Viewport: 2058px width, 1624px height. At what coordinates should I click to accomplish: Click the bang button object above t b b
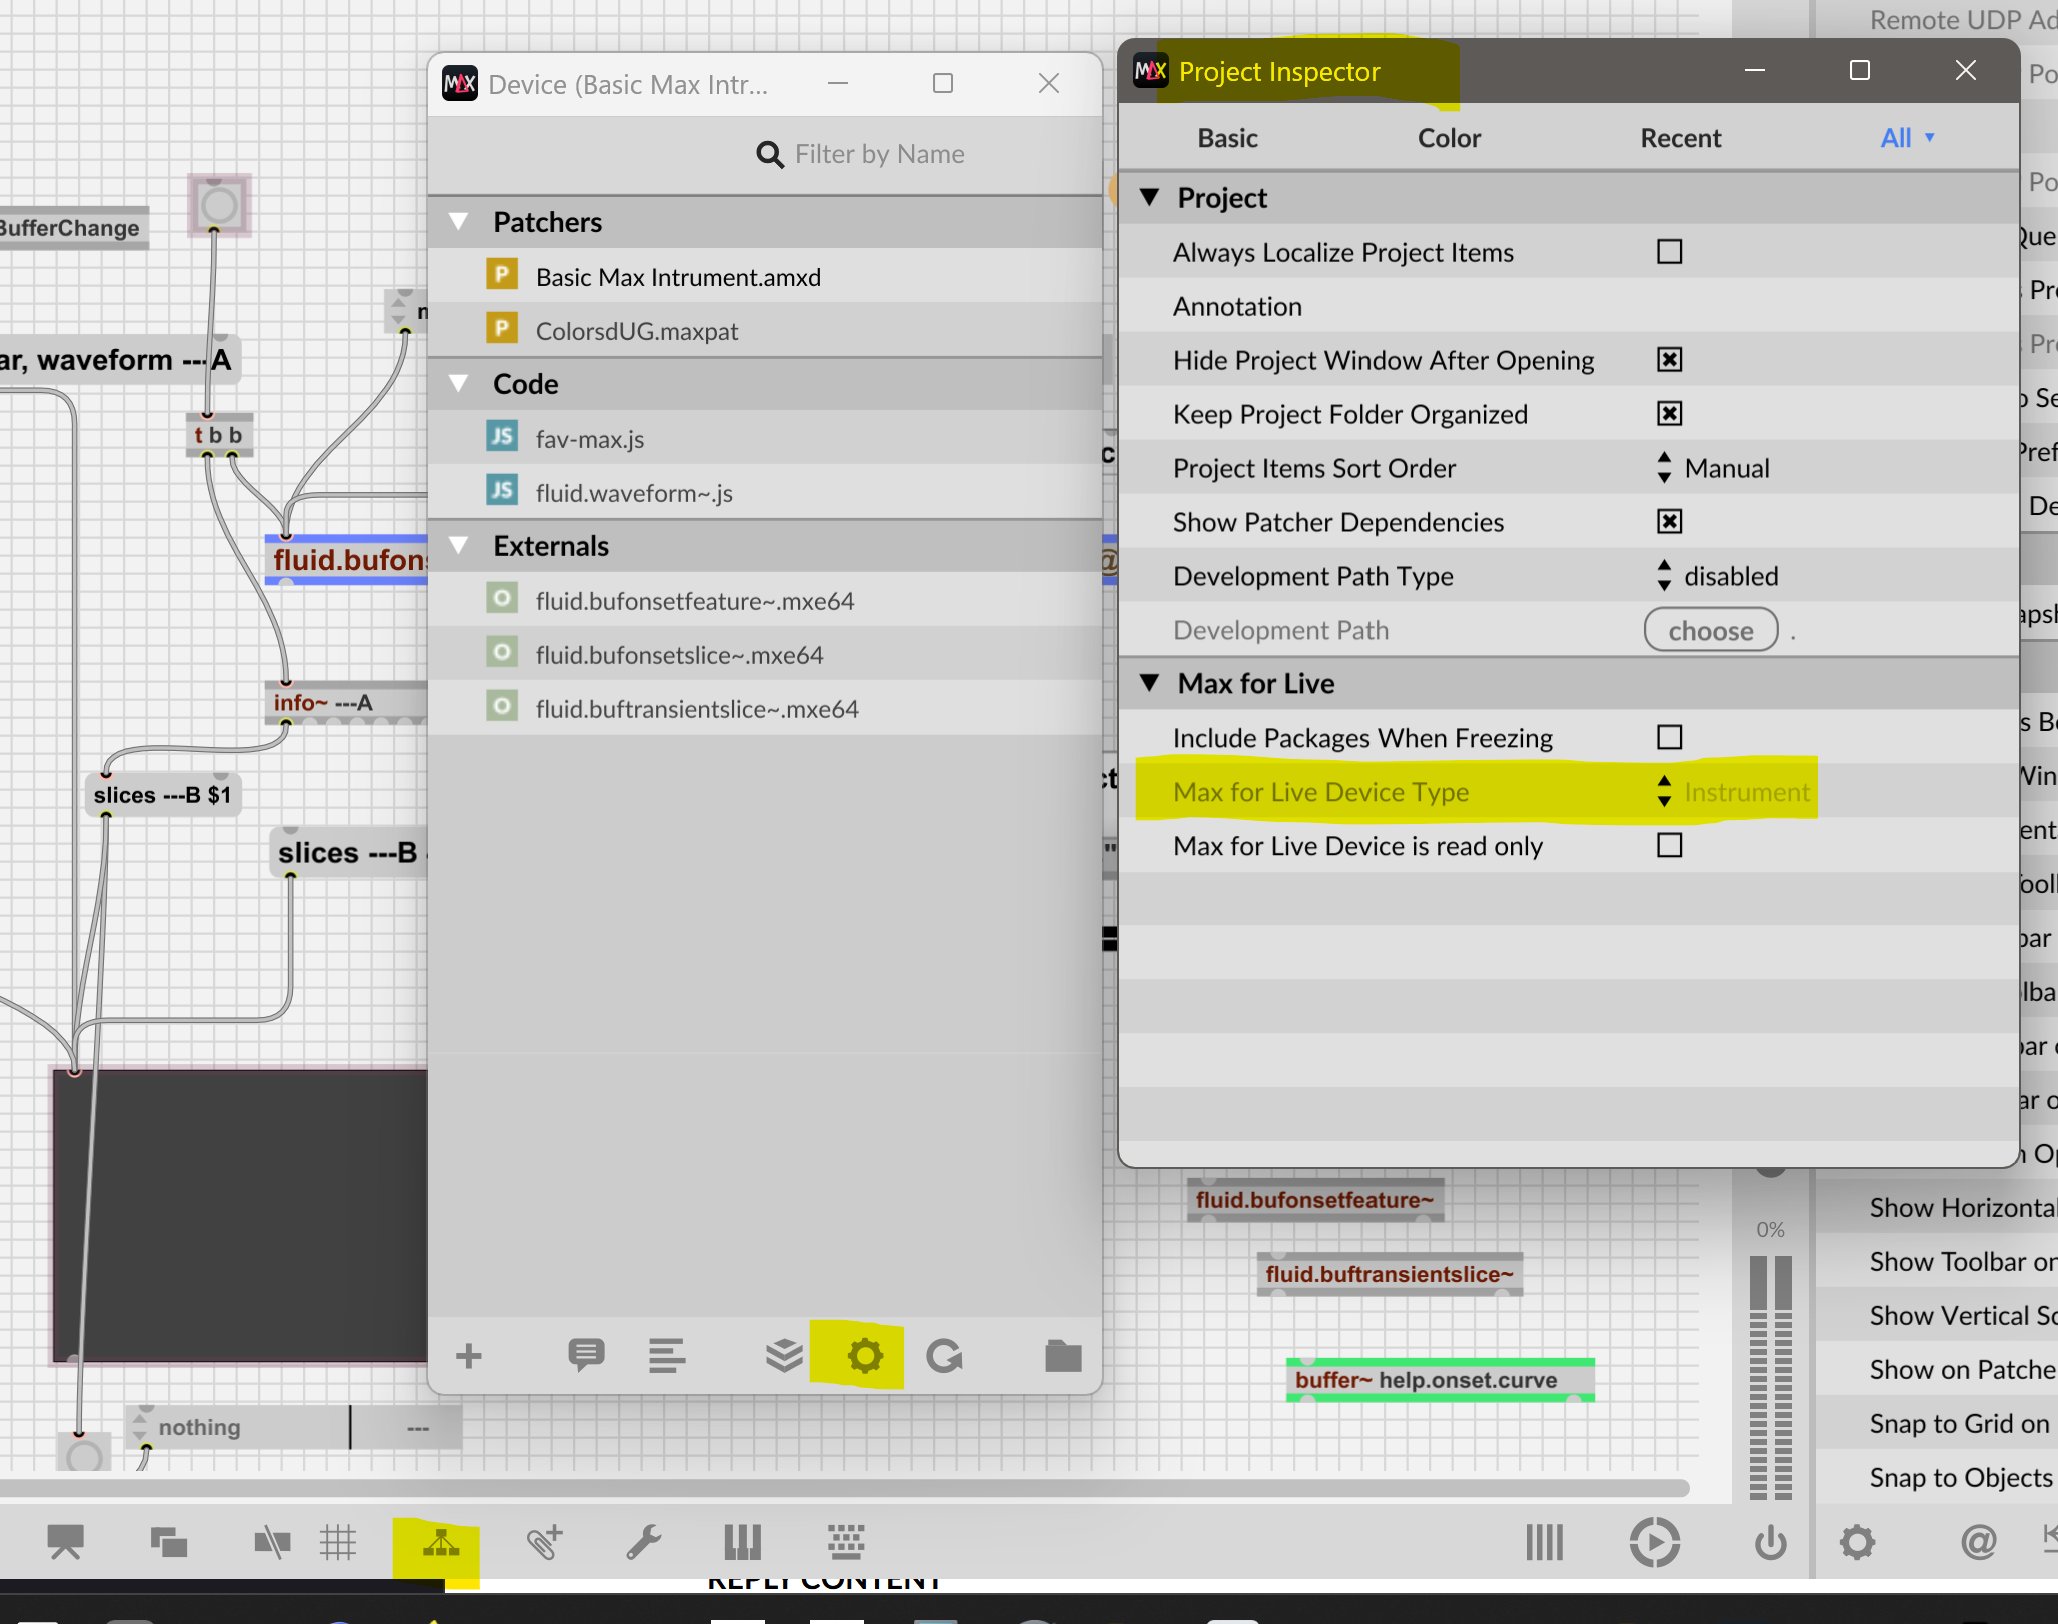tap(219, 205)
